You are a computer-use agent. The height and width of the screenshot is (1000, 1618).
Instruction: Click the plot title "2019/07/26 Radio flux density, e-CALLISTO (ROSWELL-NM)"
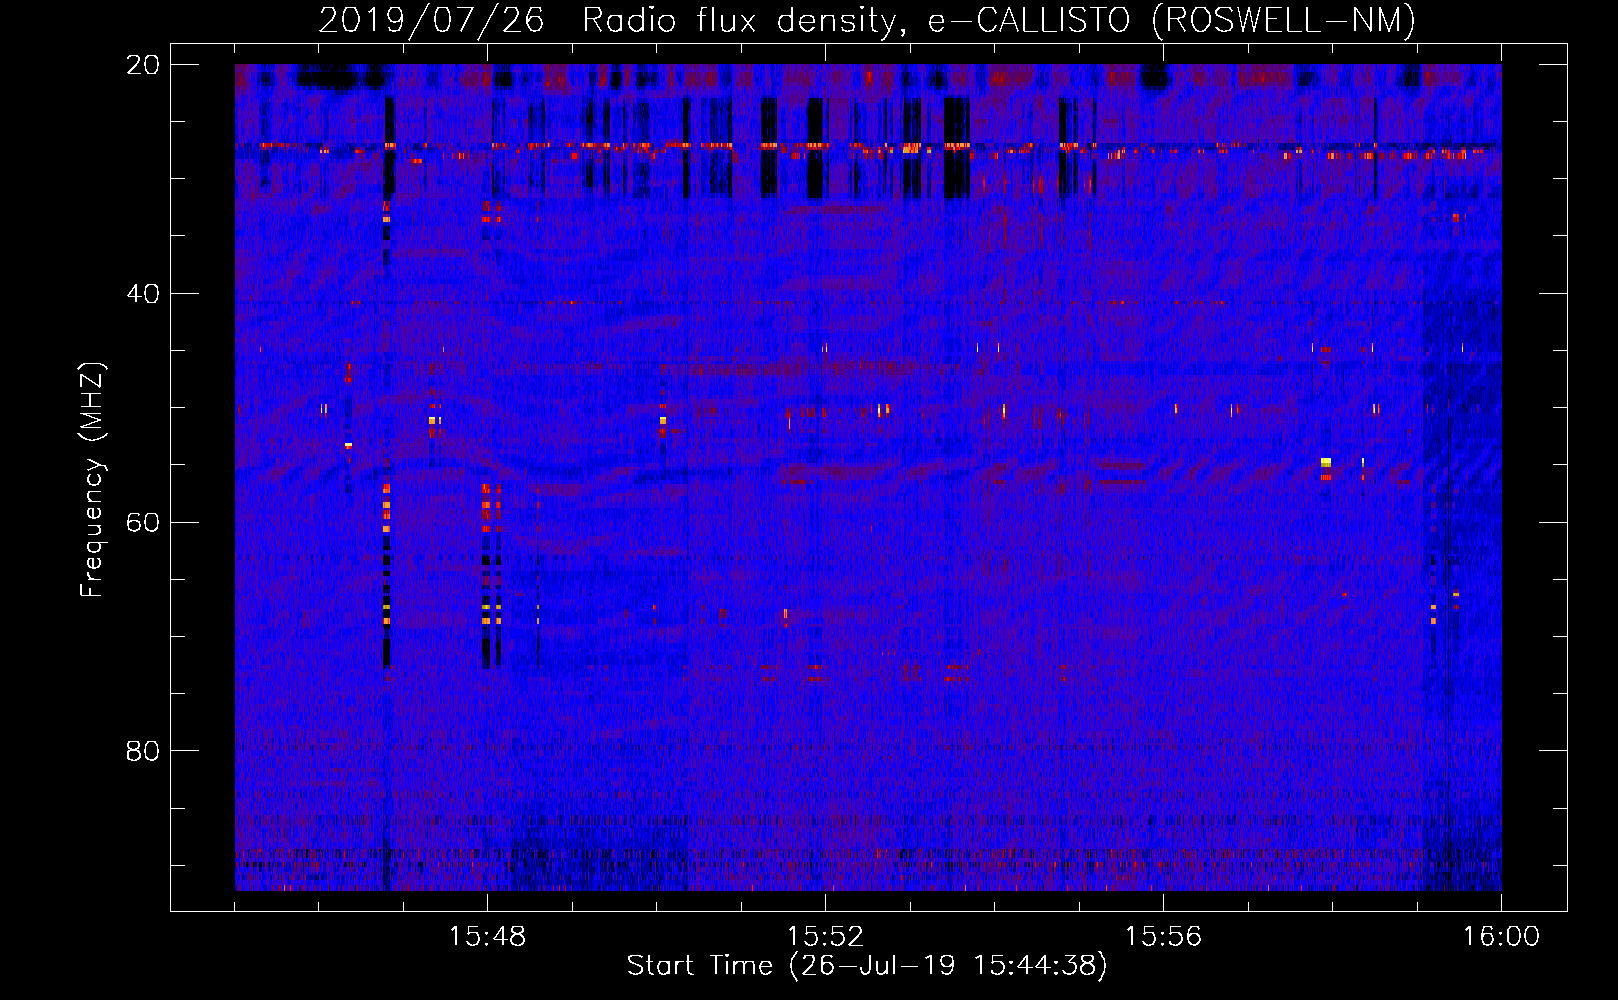[x=867, y=21]
